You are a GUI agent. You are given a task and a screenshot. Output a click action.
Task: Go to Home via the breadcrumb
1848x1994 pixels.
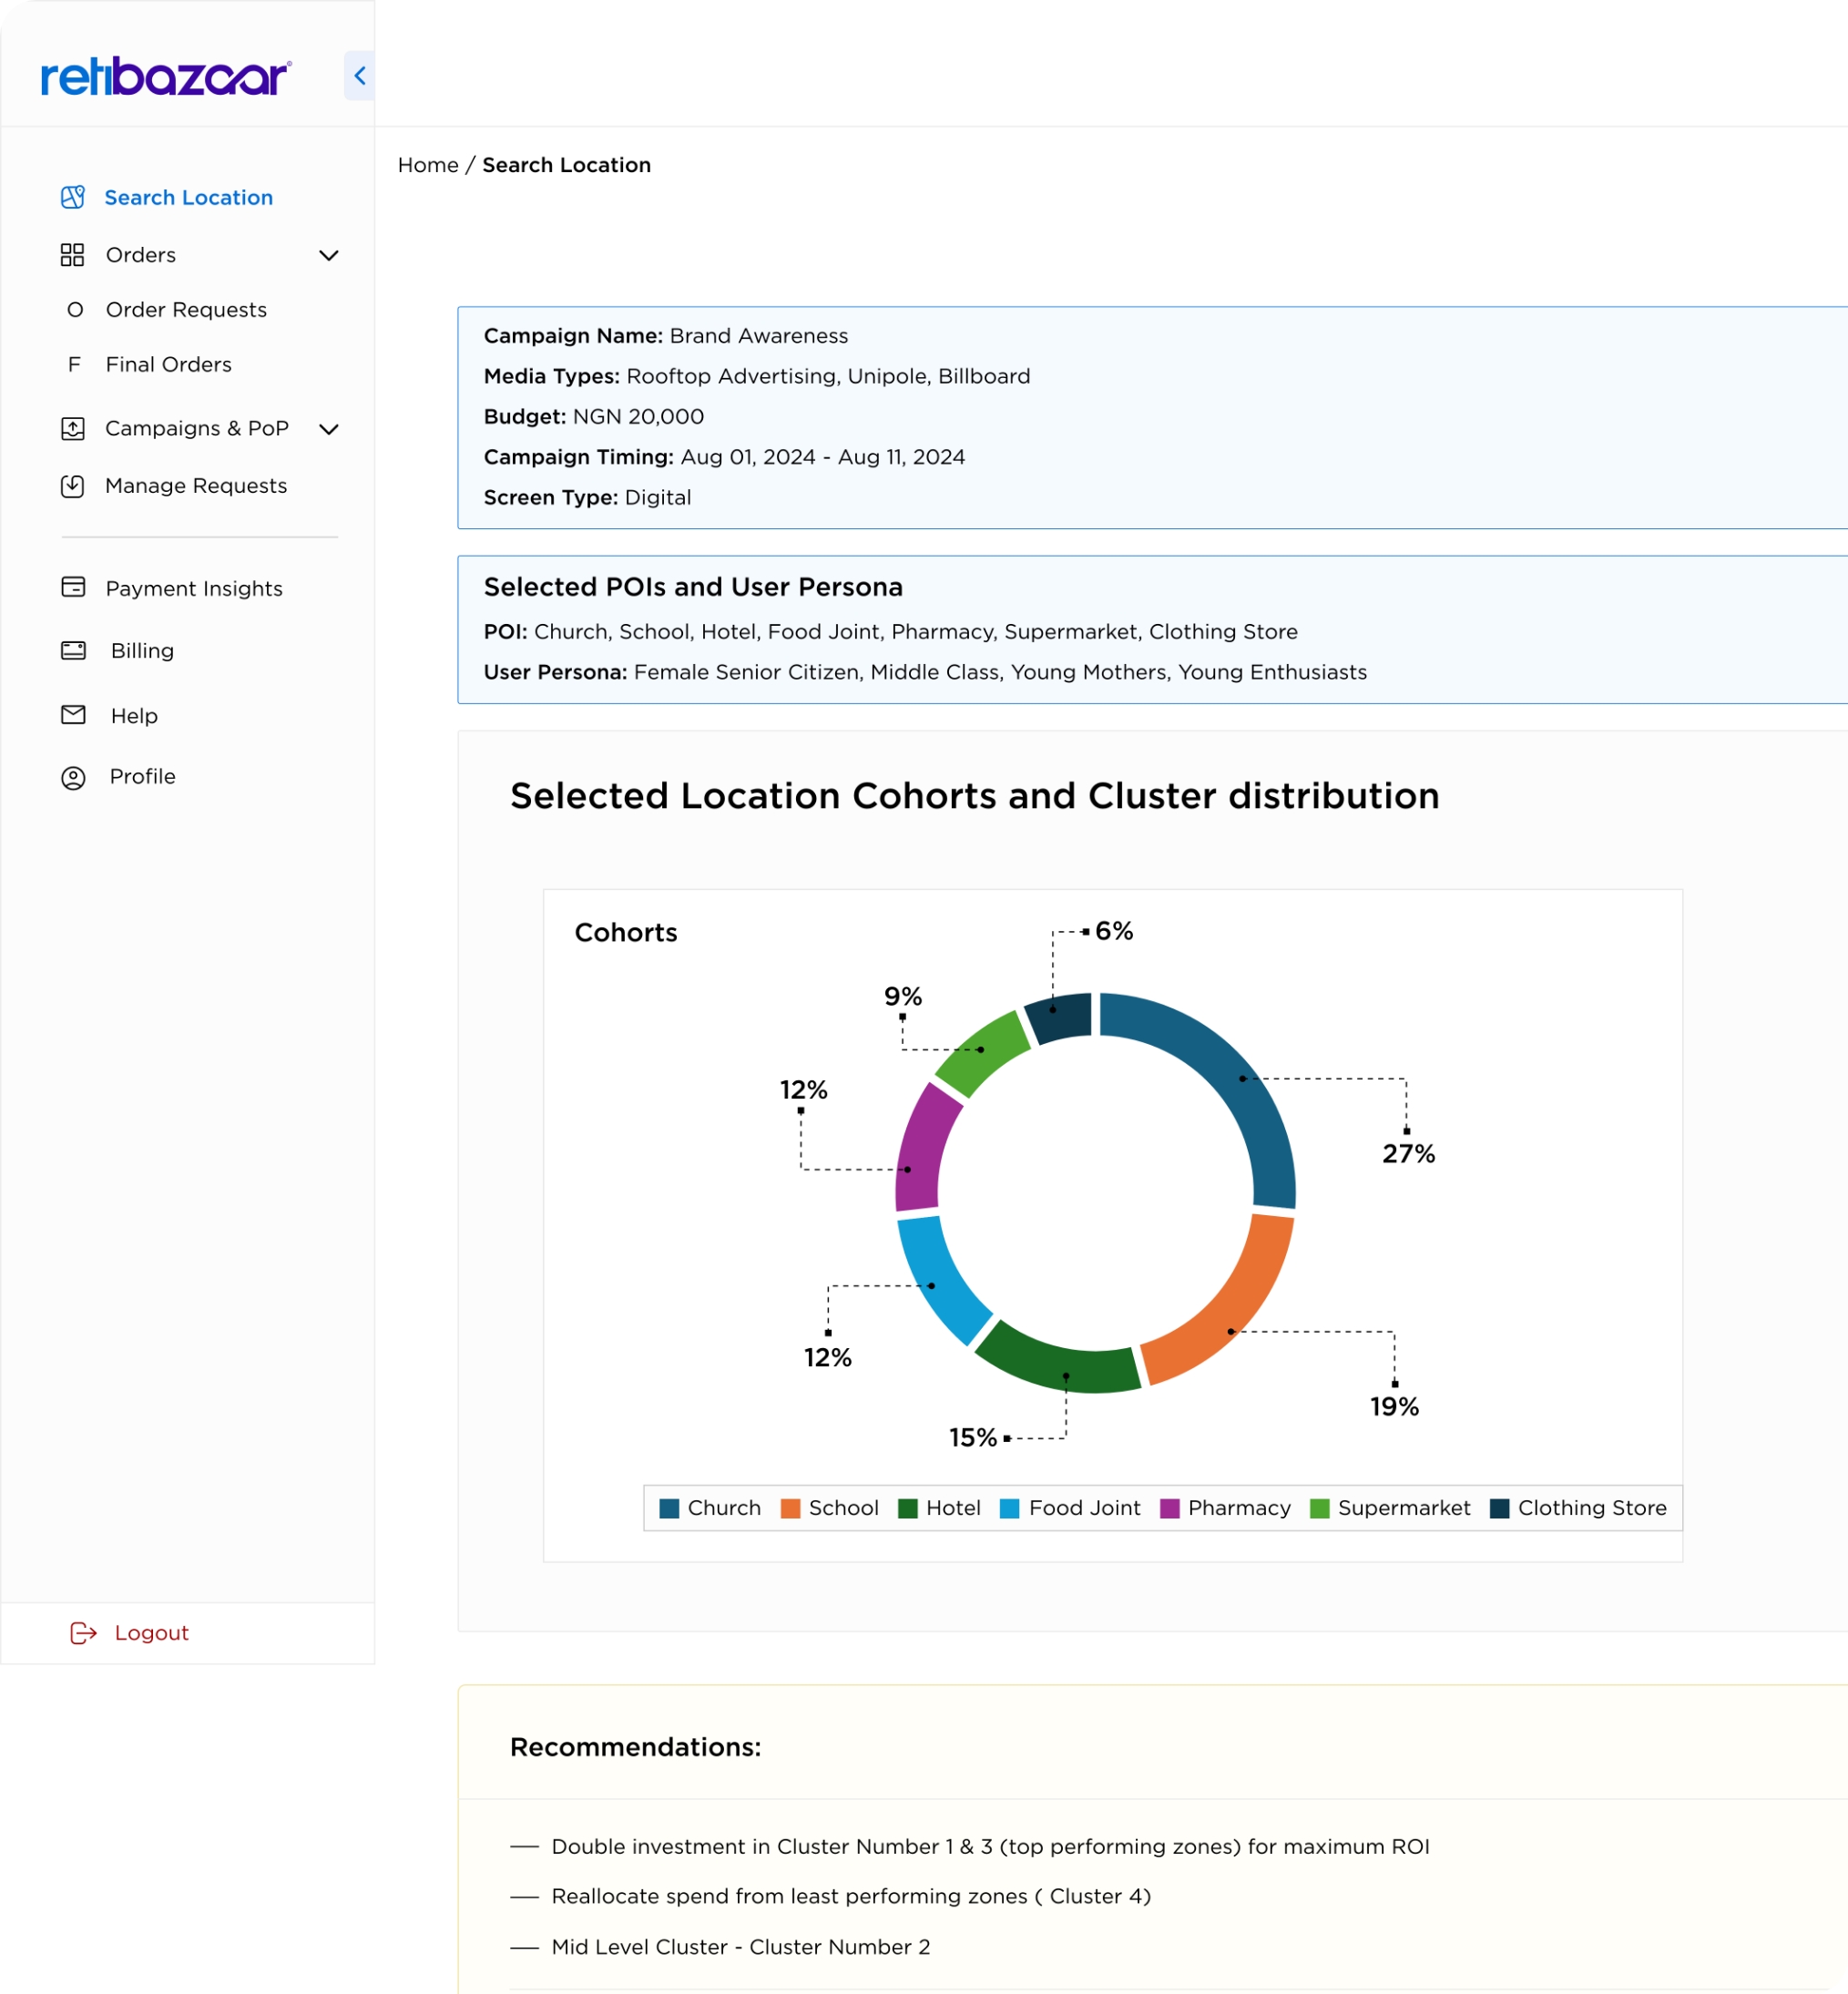(x=428, y=165)
